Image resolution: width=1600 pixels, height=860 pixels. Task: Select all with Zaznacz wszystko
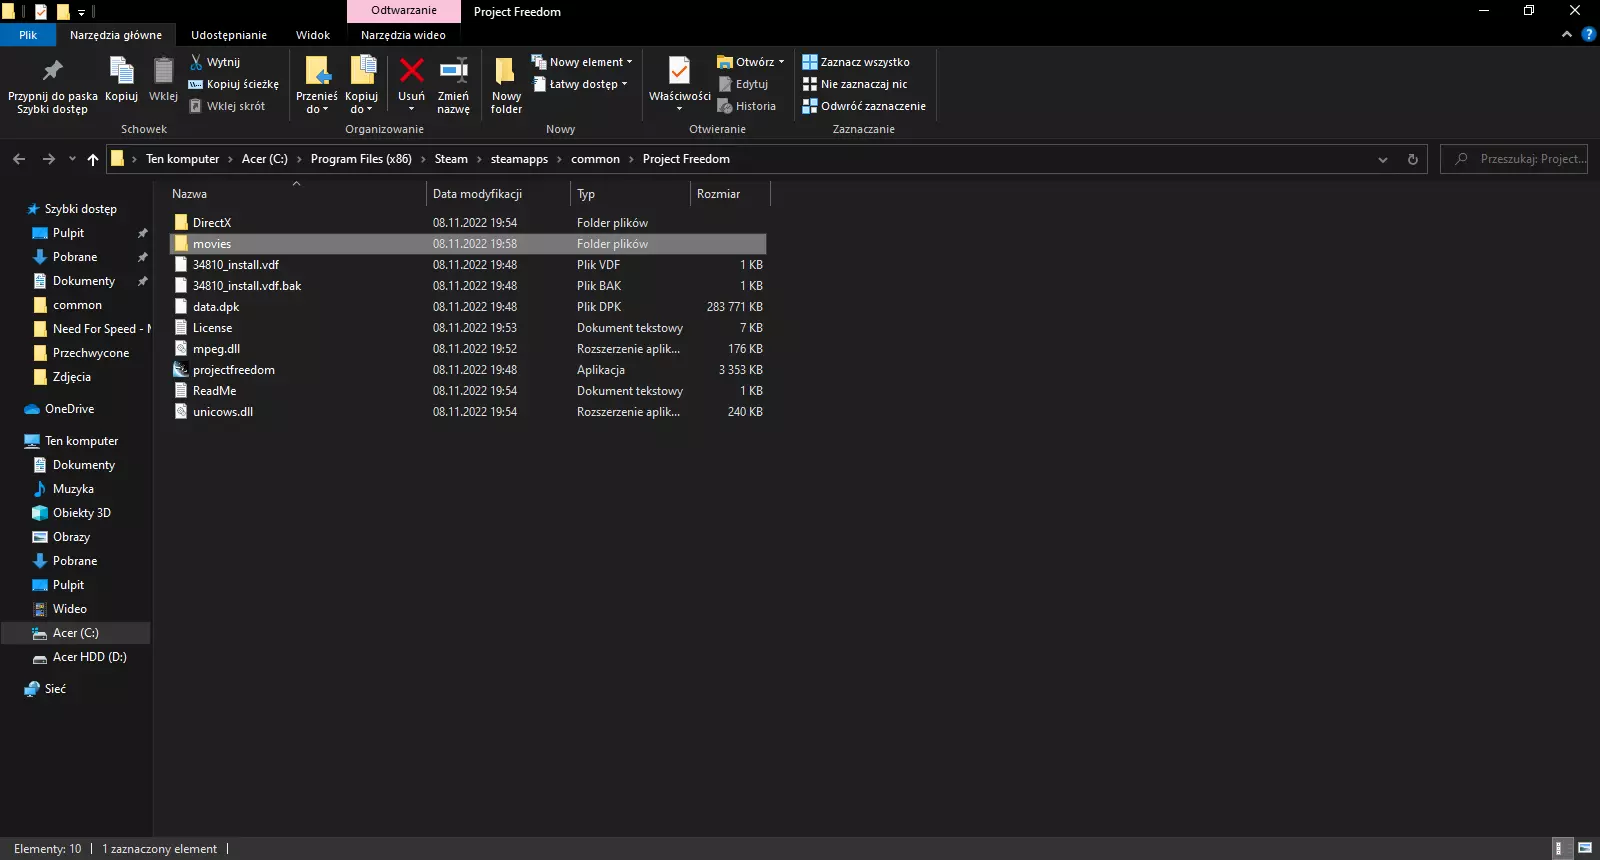(x=856, y=62)
